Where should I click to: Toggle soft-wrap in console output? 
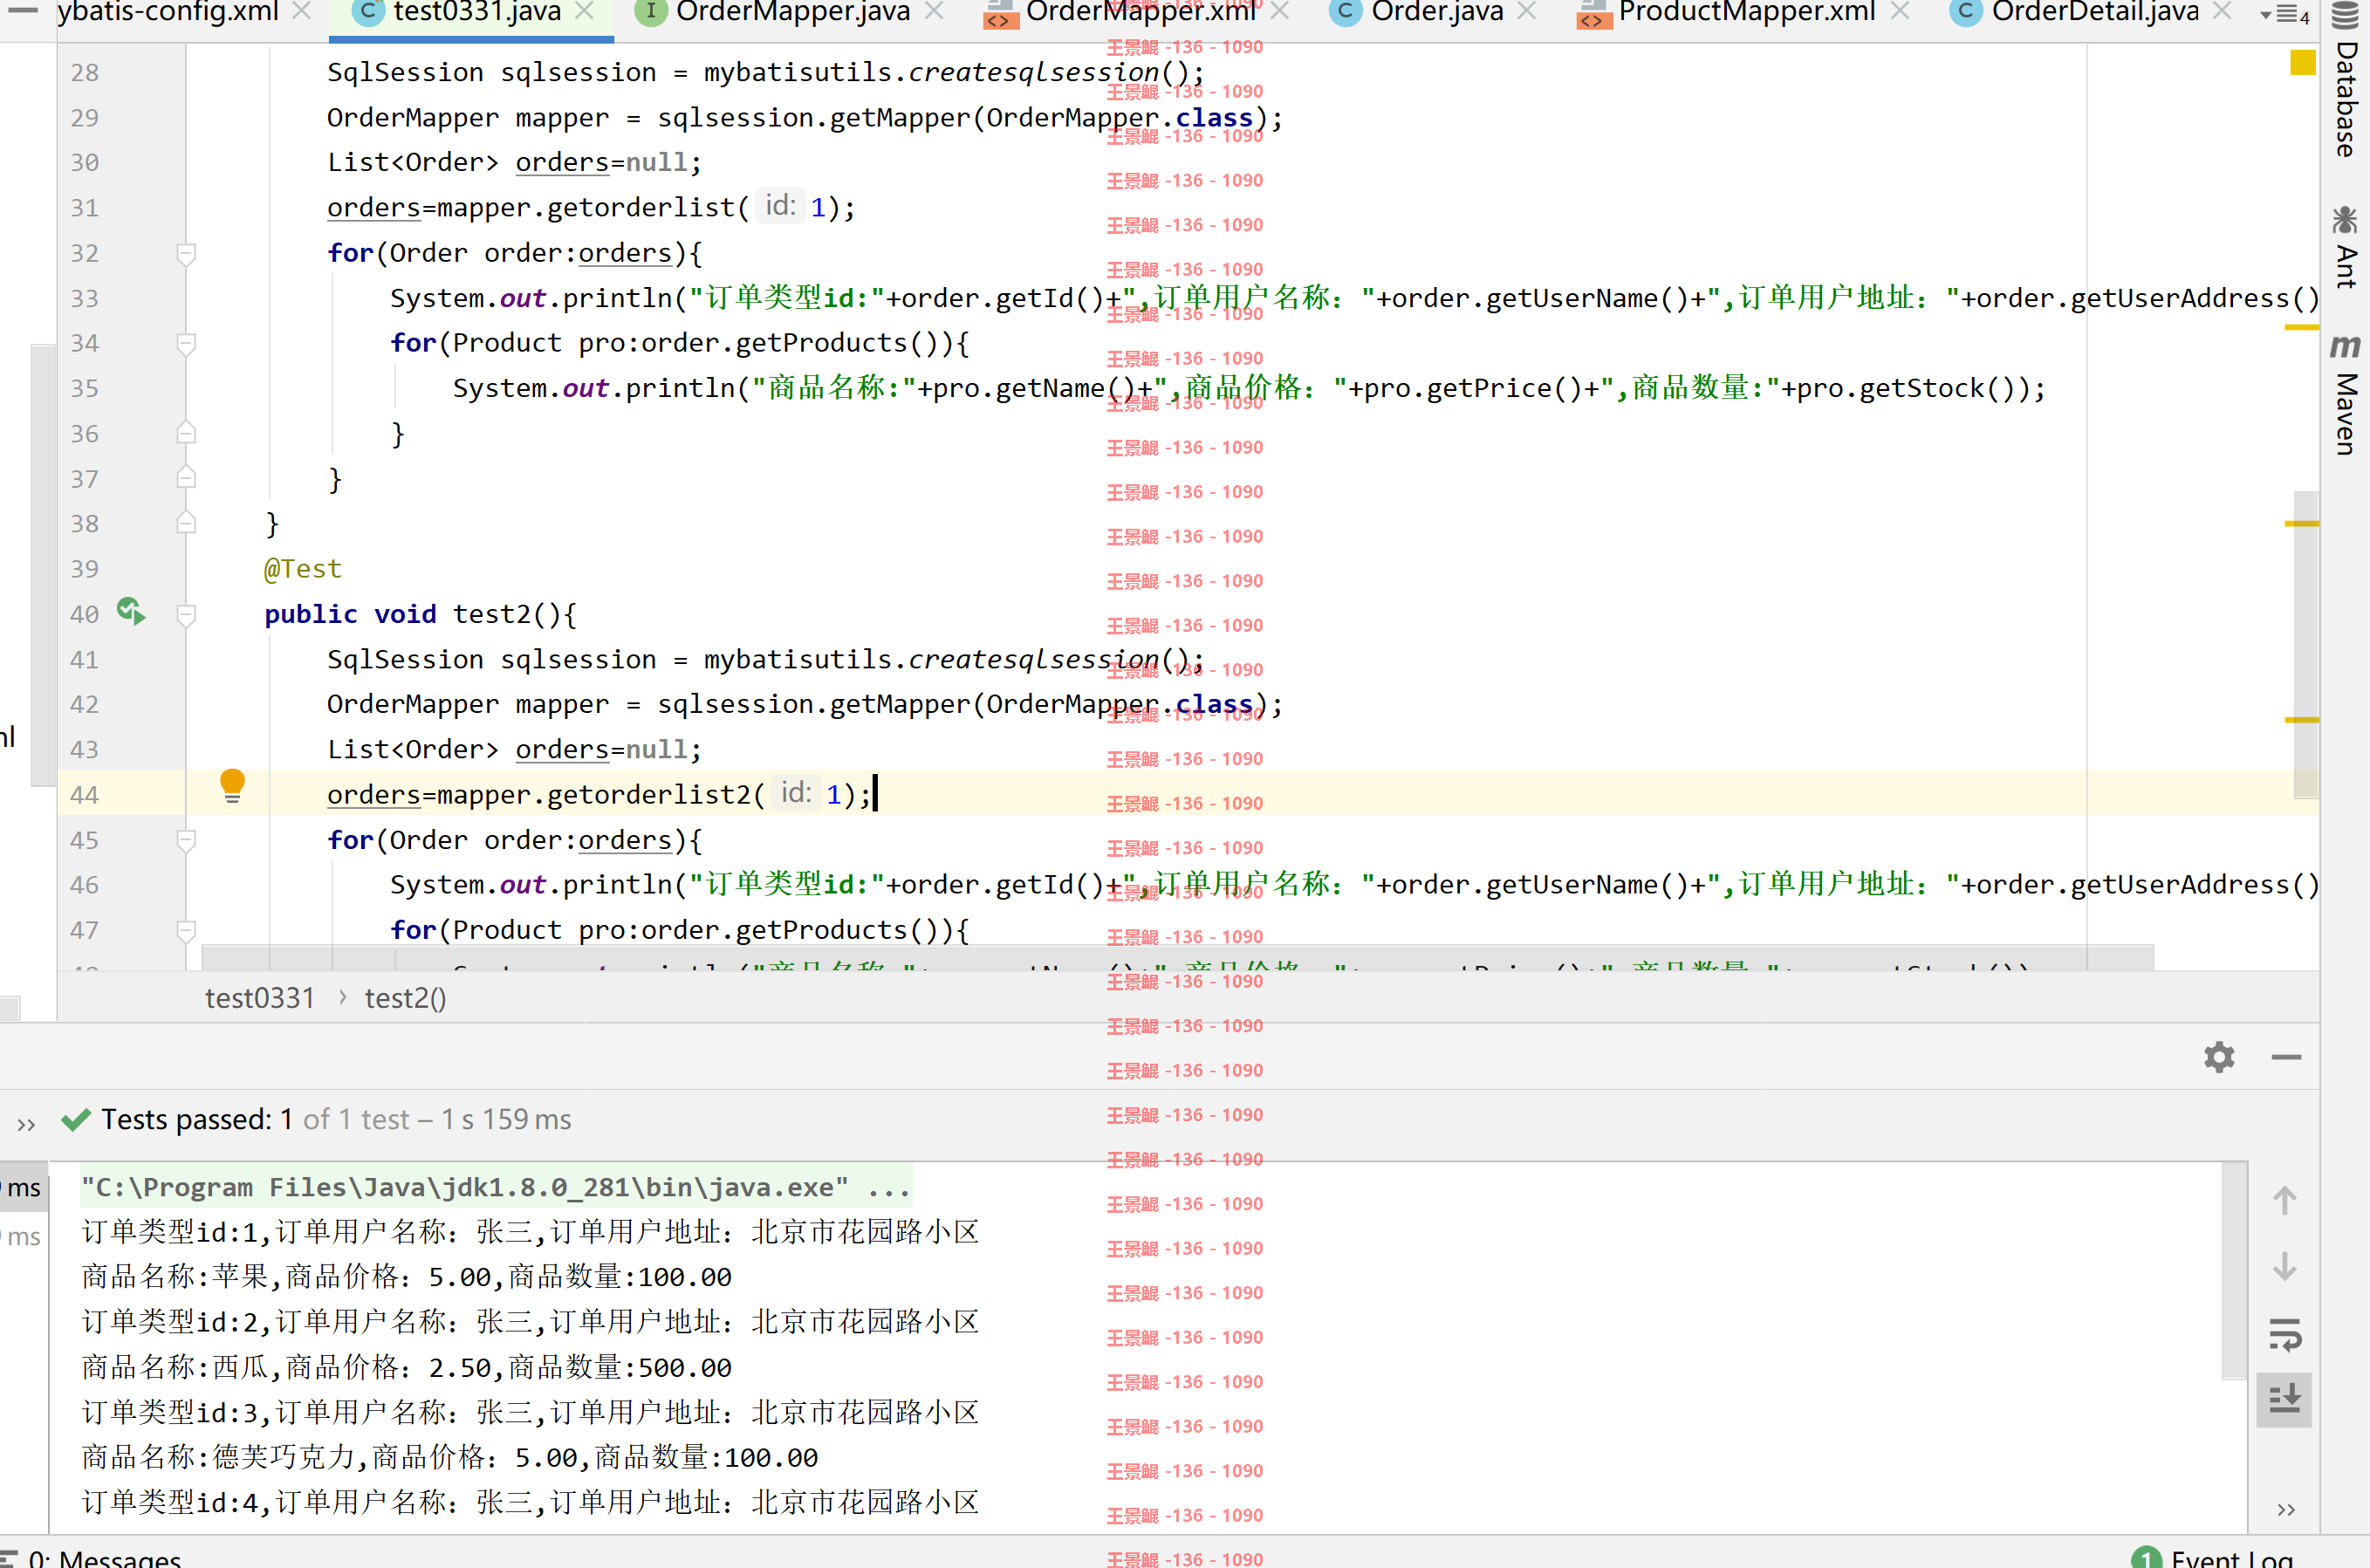pos(2285,1334)
